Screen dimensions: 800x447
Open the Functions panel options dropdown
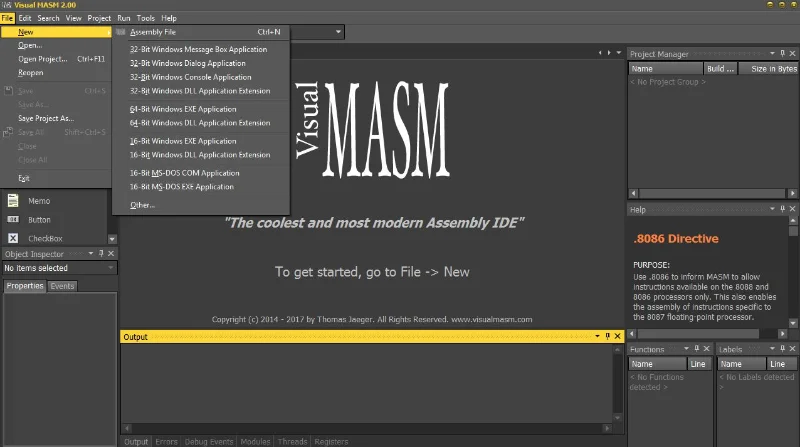pyautogui.click(x=686, y=349)
